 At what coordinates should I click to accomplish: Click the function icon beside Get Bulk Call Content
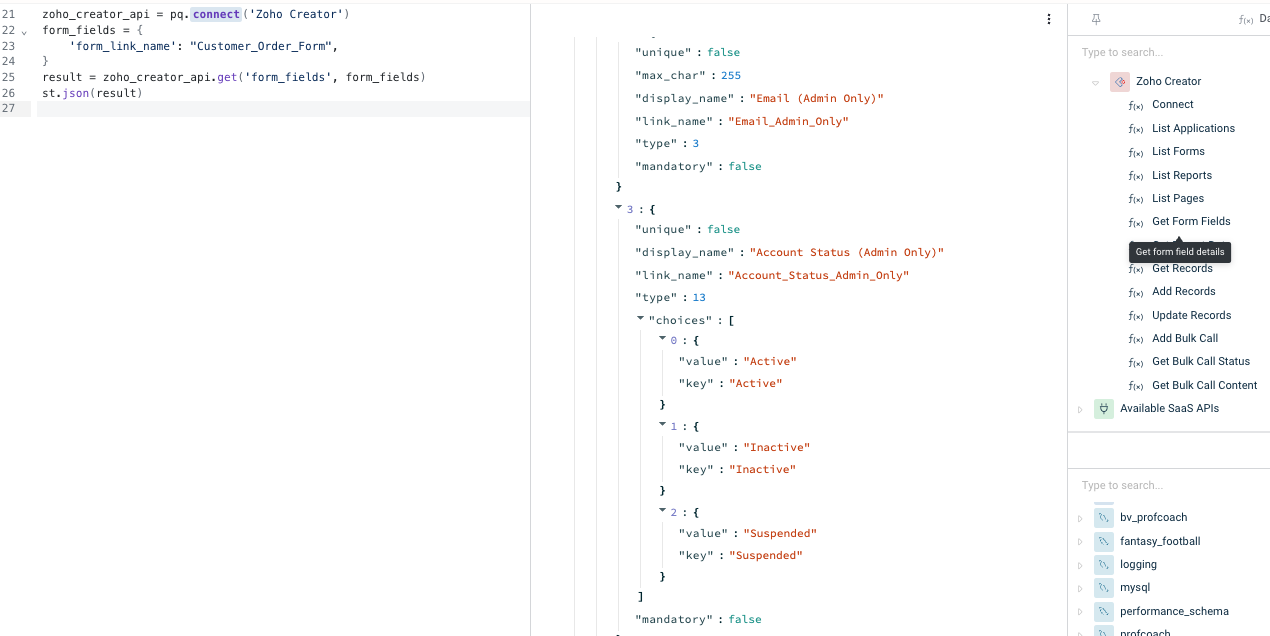click(1136, 386)
